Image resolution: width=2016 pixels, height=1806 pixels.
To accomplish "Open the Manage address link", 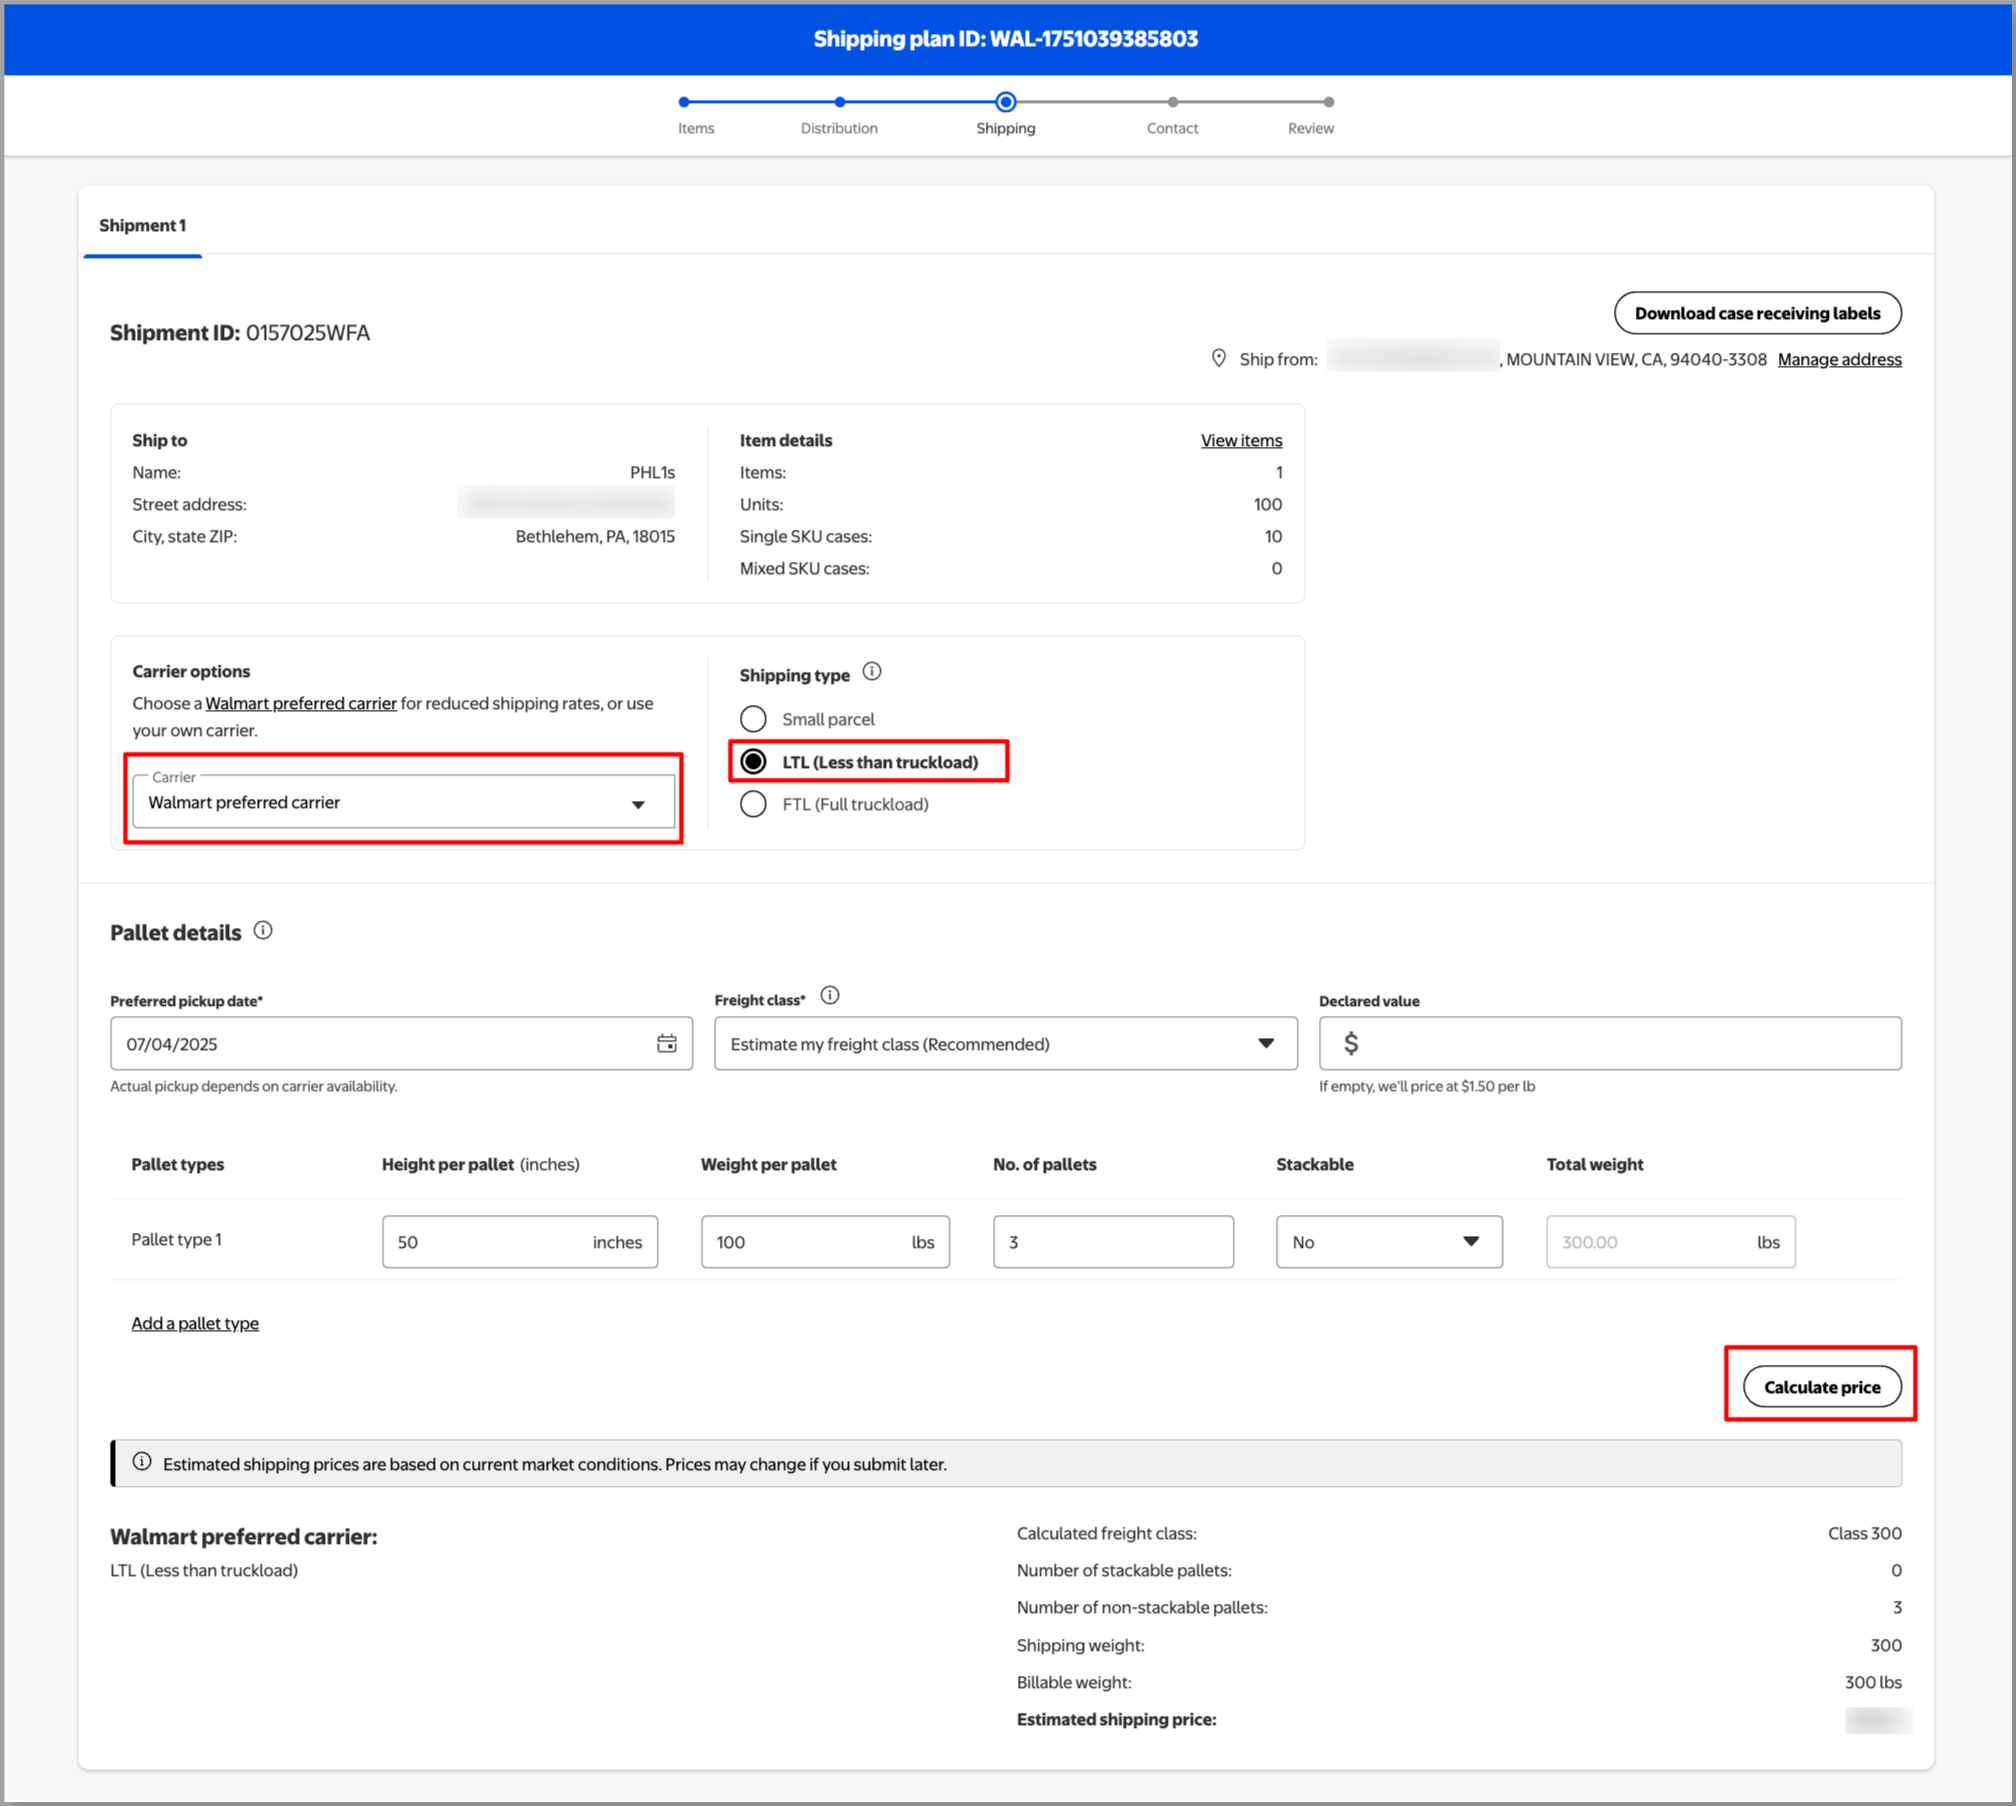I will [x=1839, y=360].
